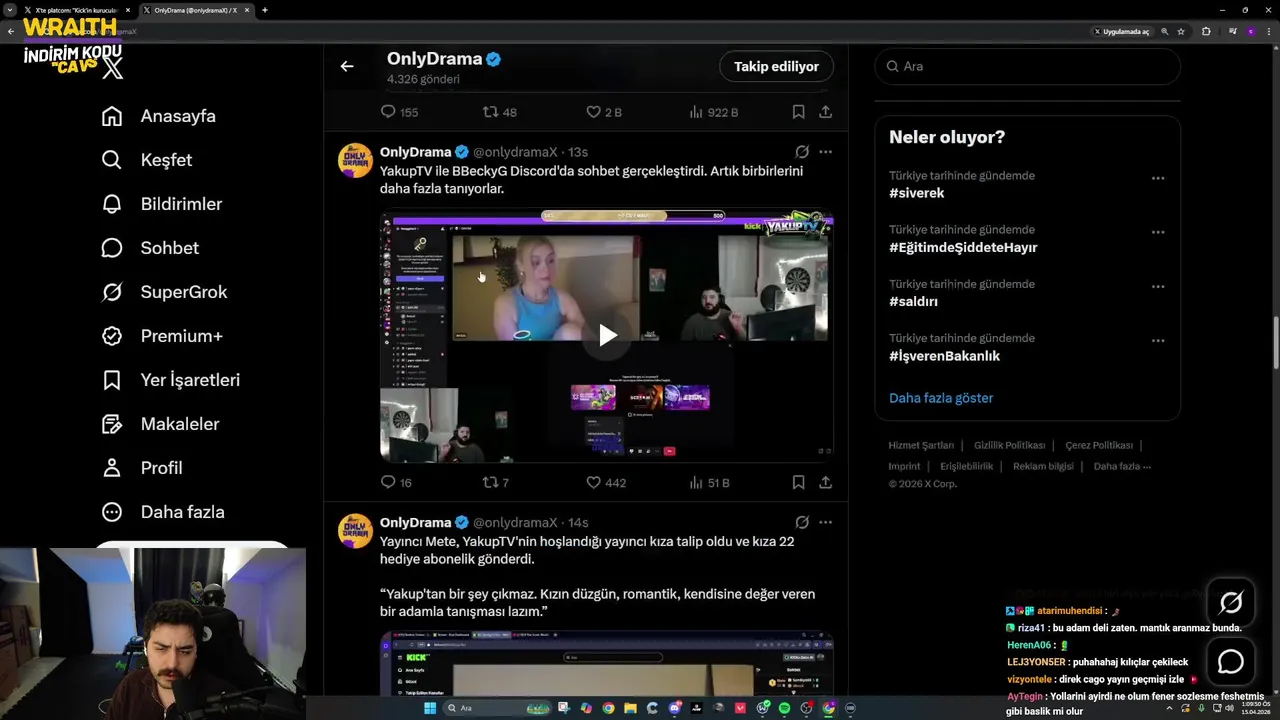Click Daha fazla göster under trends
The width and height of the screenshot is (1280, 720).
(x=941, y=398)
